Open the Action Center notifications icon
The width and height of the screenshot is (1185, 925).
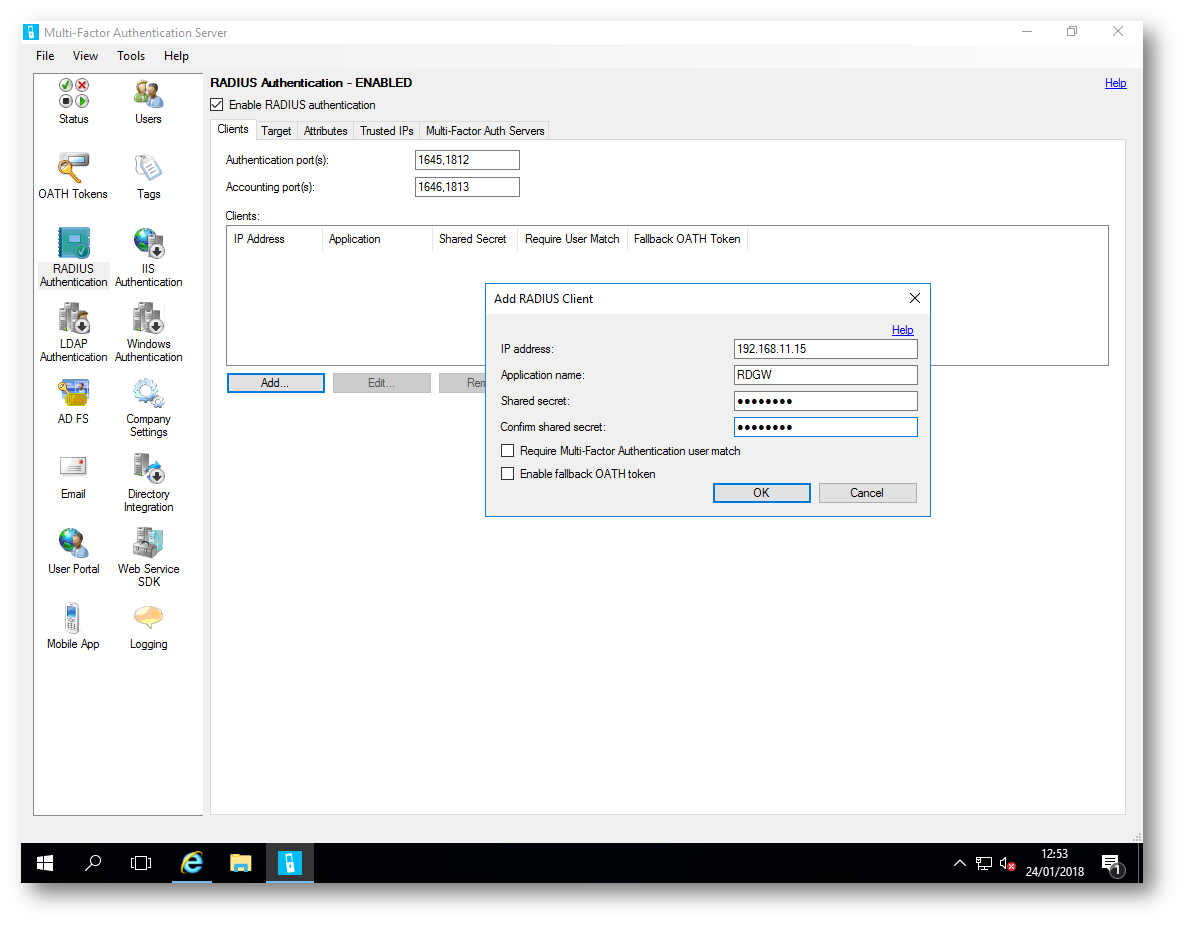(x=1111, y=864)
